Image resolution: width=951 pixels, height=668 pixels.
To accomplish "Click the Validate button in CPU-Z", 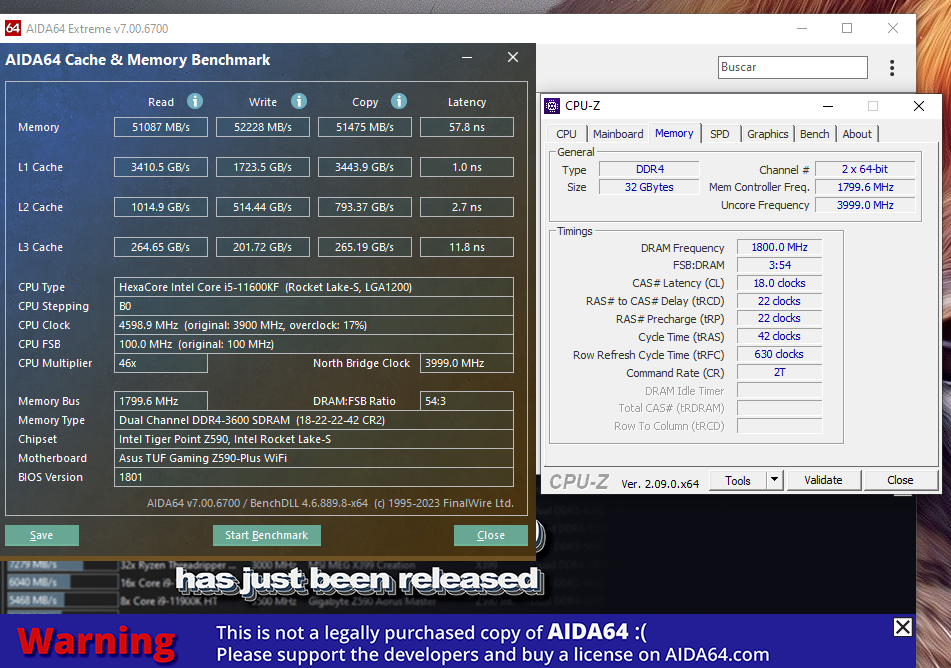I will coord(823,480).
